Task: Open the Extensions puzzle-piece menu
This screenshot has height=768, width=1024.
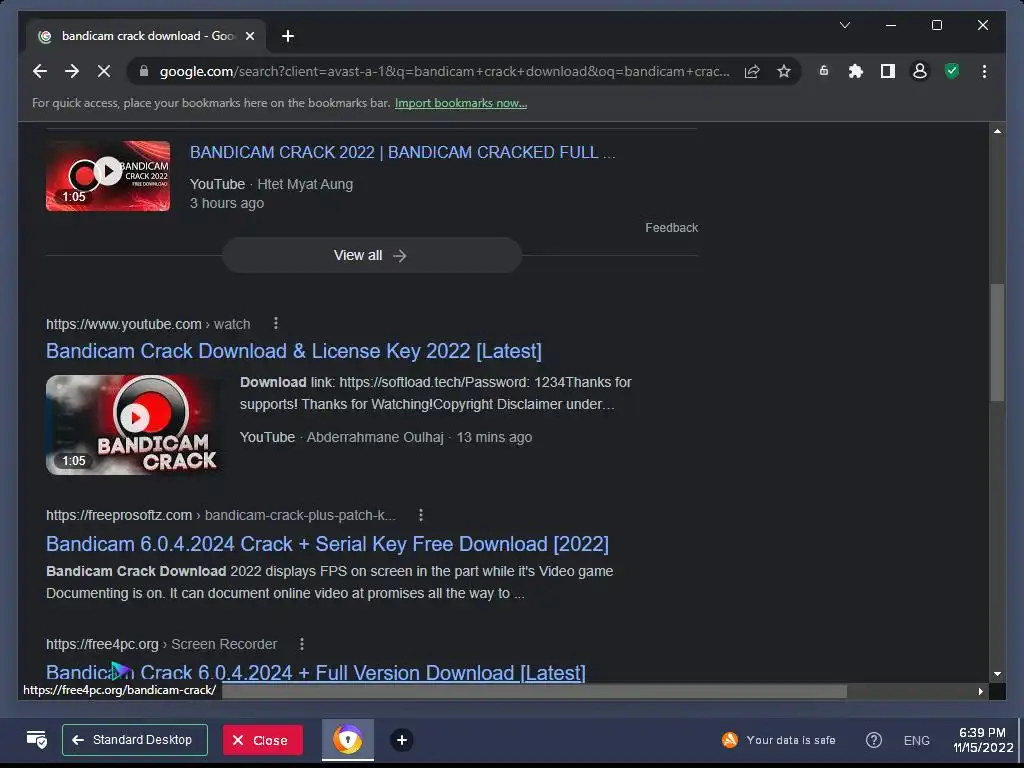Action: (x=856, y=71)
